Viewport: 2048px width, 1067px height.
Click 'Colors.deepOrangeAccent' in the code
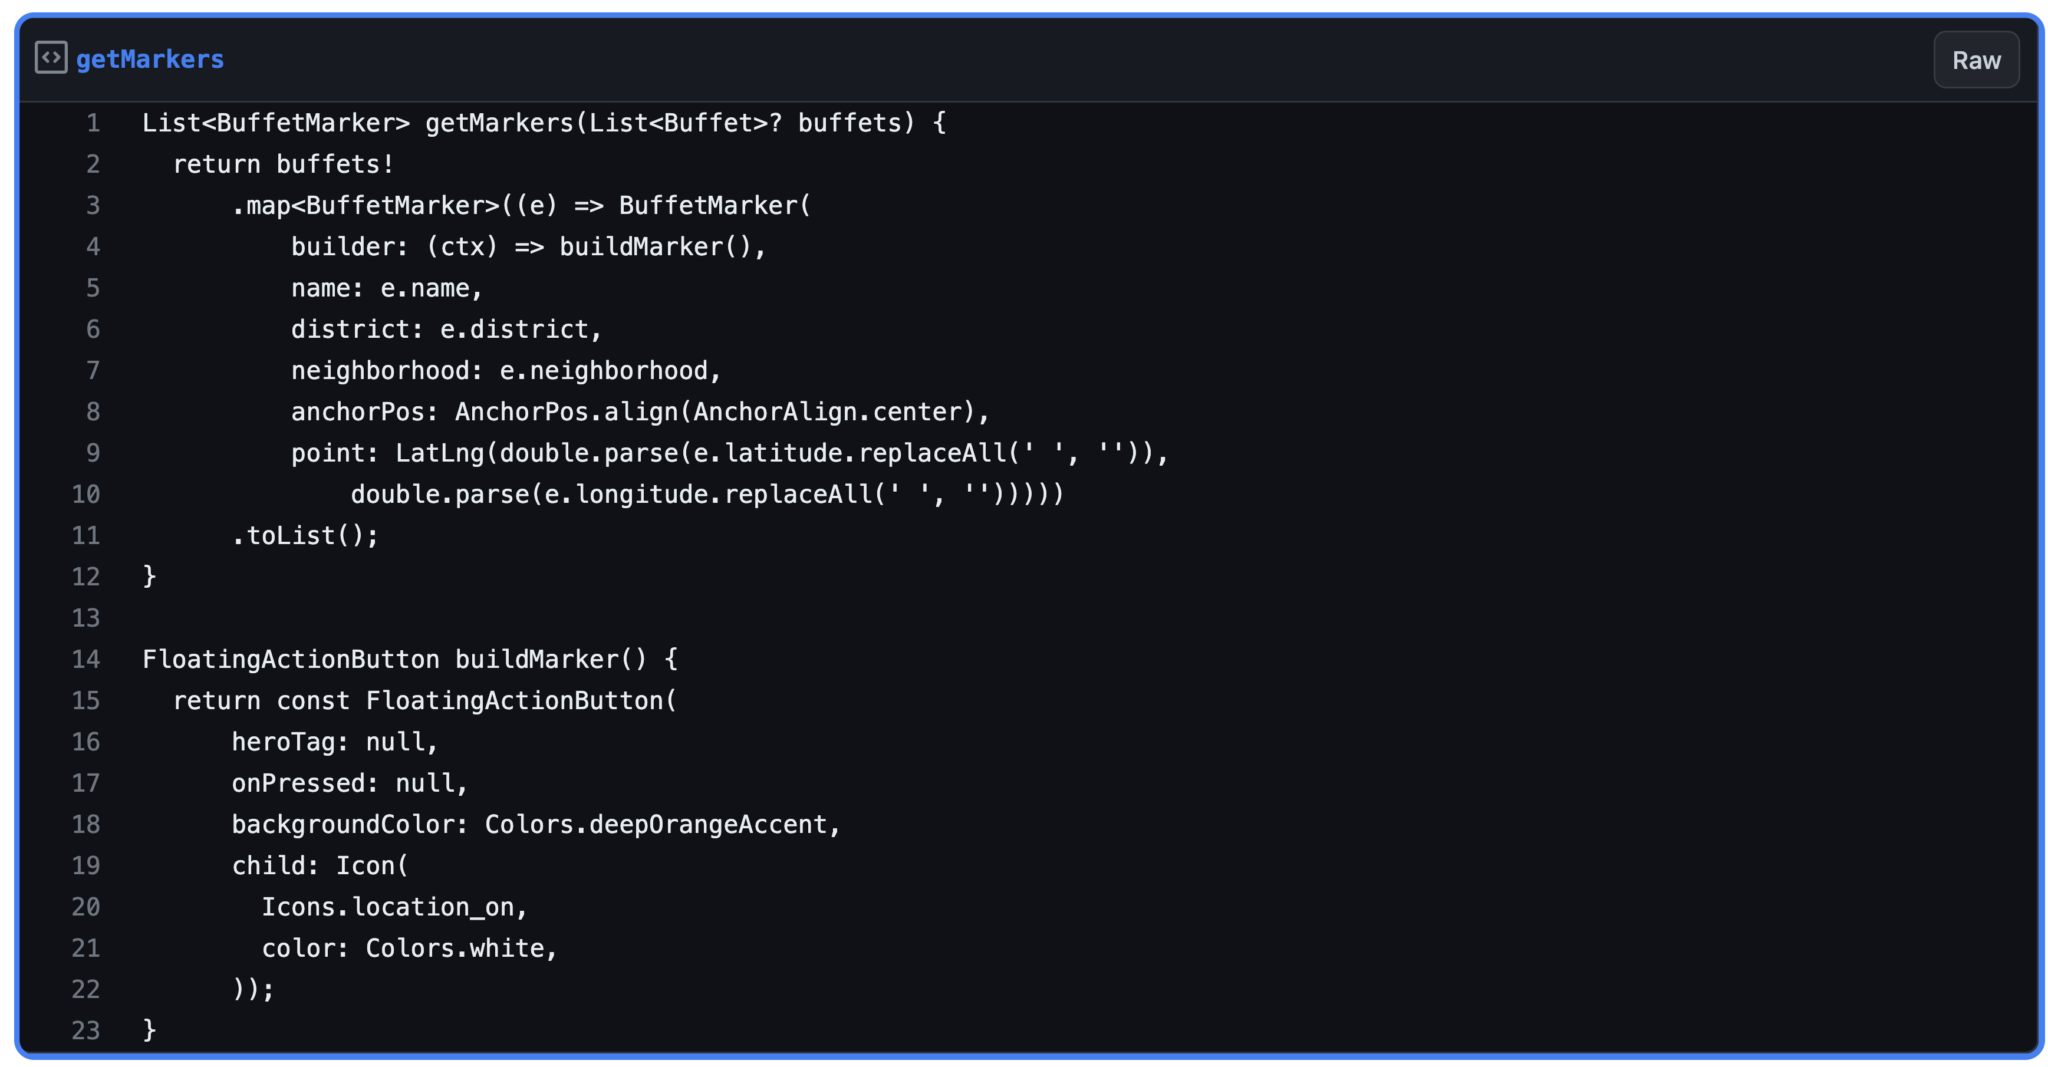pos(656,824)
